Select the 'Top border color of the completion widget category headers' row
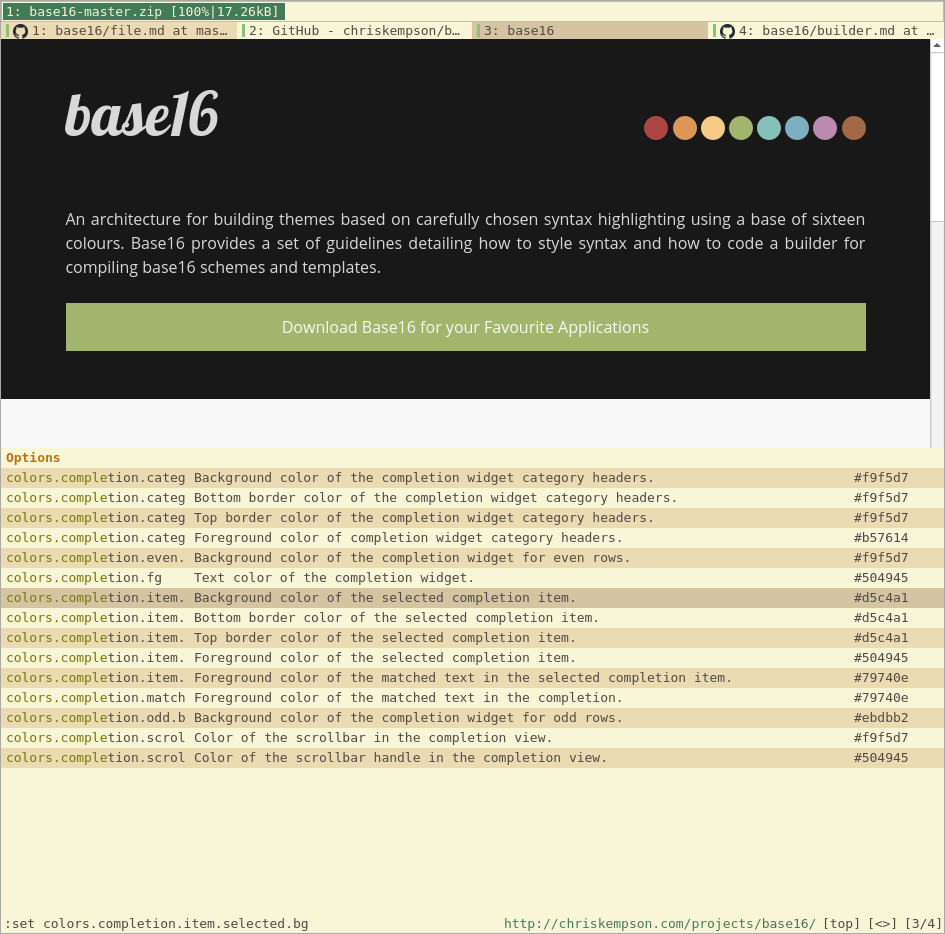945x934 pixels. (472, 518)
